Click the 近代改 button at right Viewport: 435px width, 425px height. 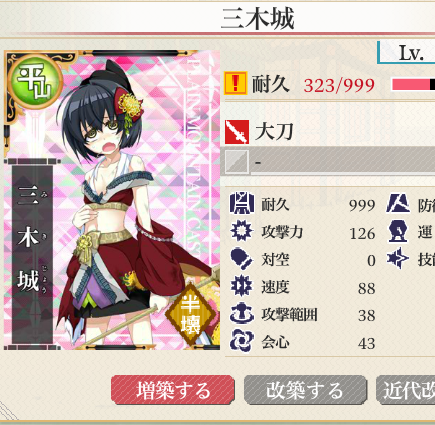coord(406,390)
